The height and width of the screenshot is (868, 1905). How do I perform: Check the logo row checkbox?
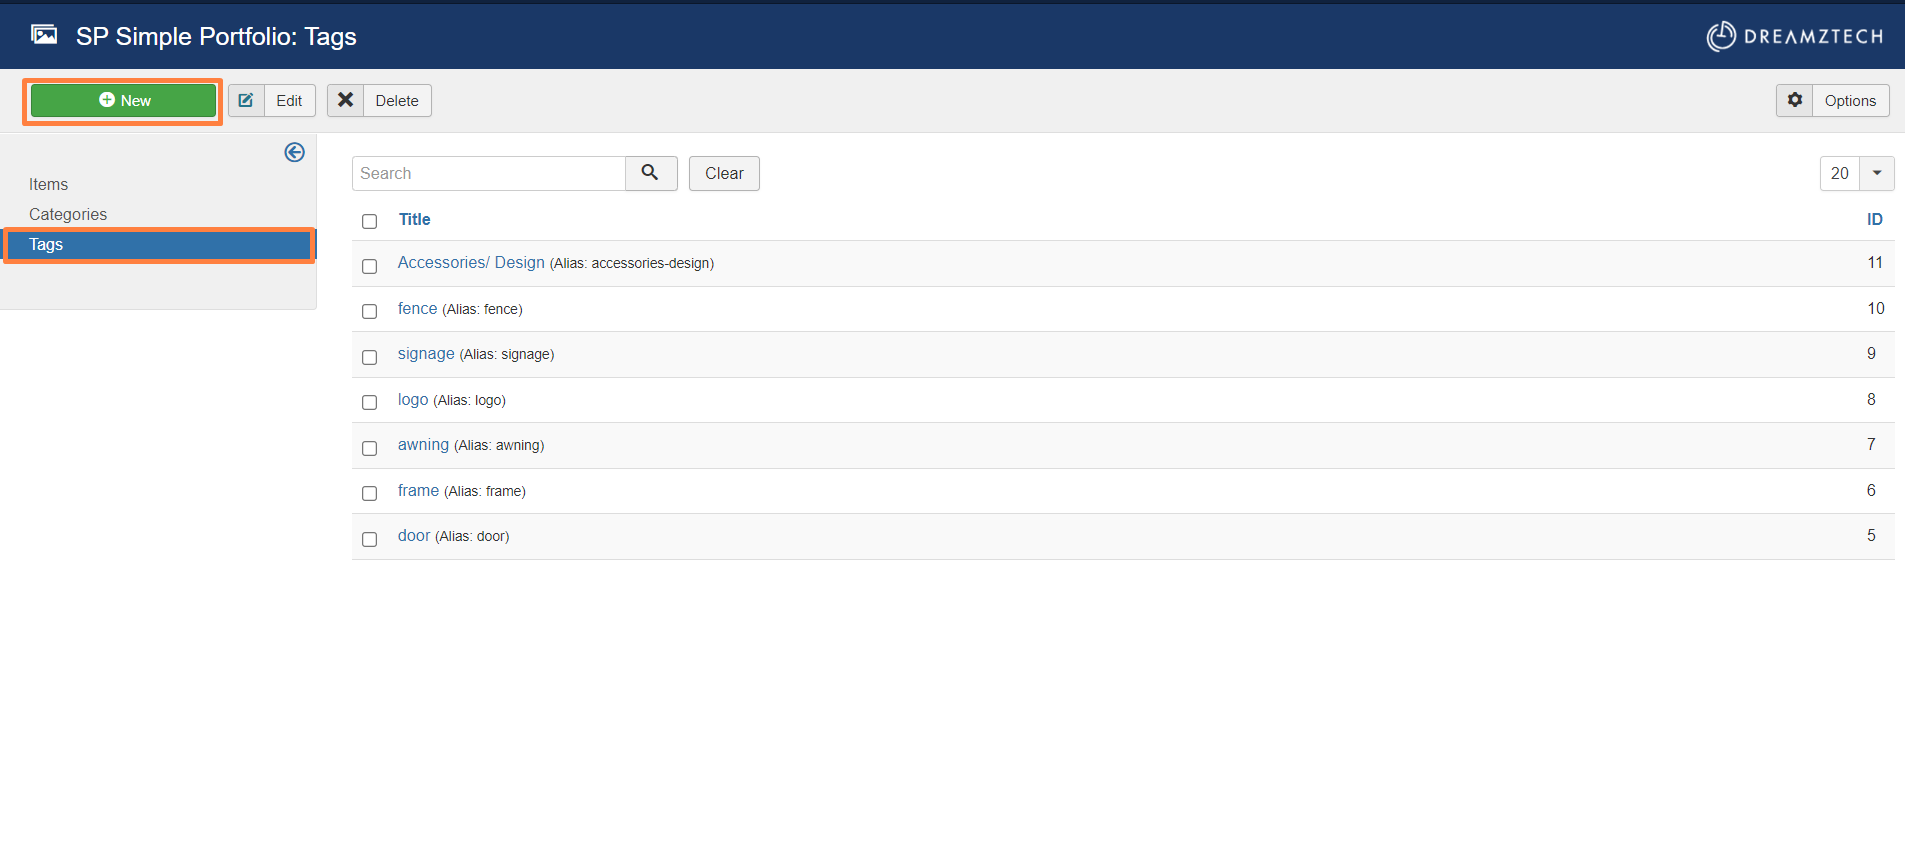pos(370,402)
